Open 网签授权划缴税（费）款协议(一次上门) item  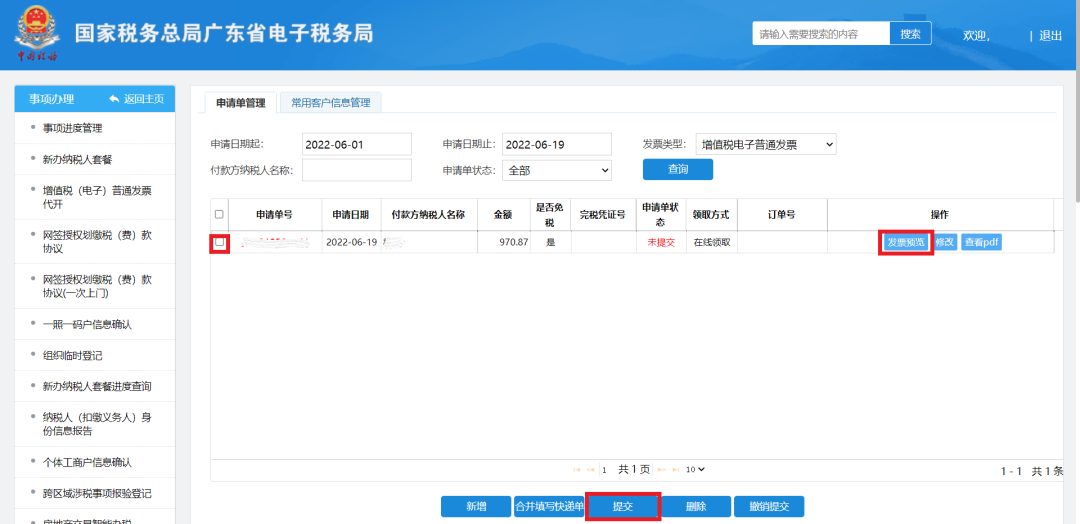97,286
